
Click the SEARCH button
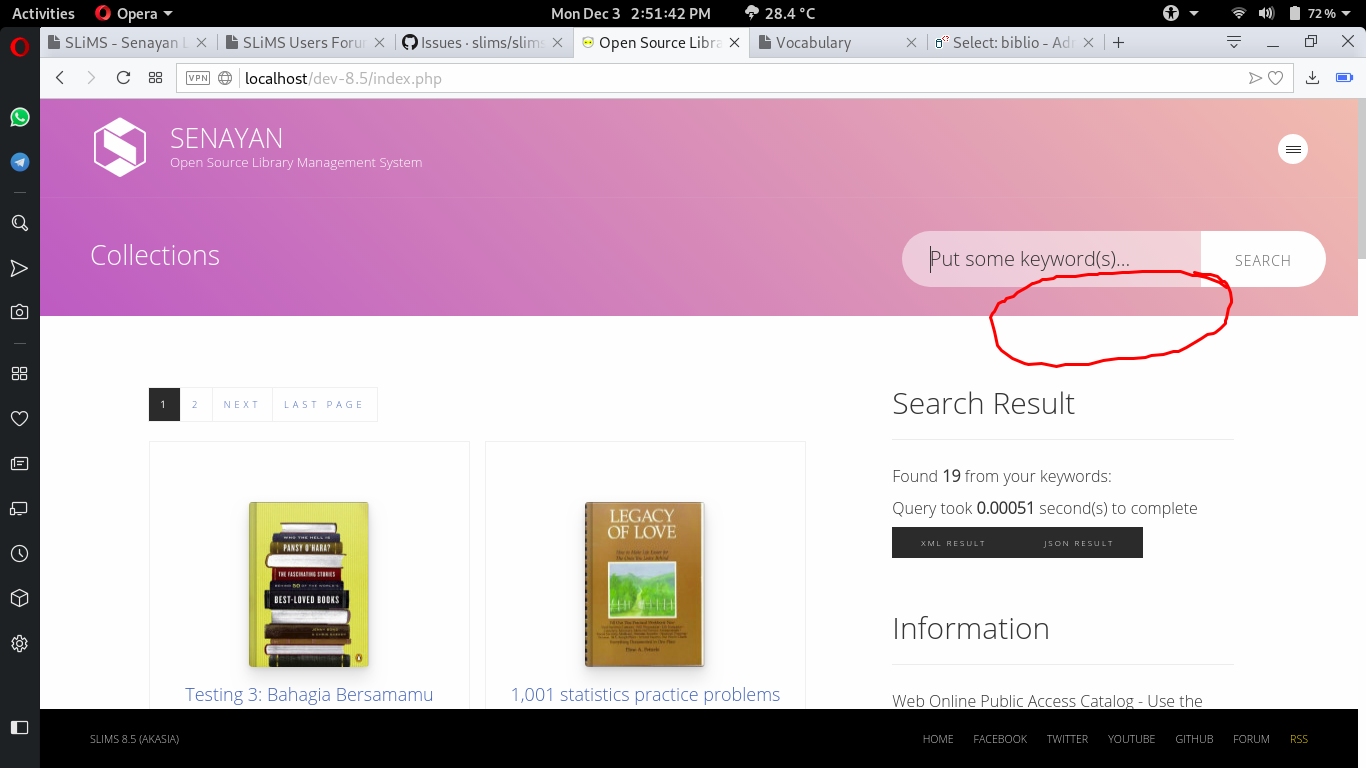1263,260
